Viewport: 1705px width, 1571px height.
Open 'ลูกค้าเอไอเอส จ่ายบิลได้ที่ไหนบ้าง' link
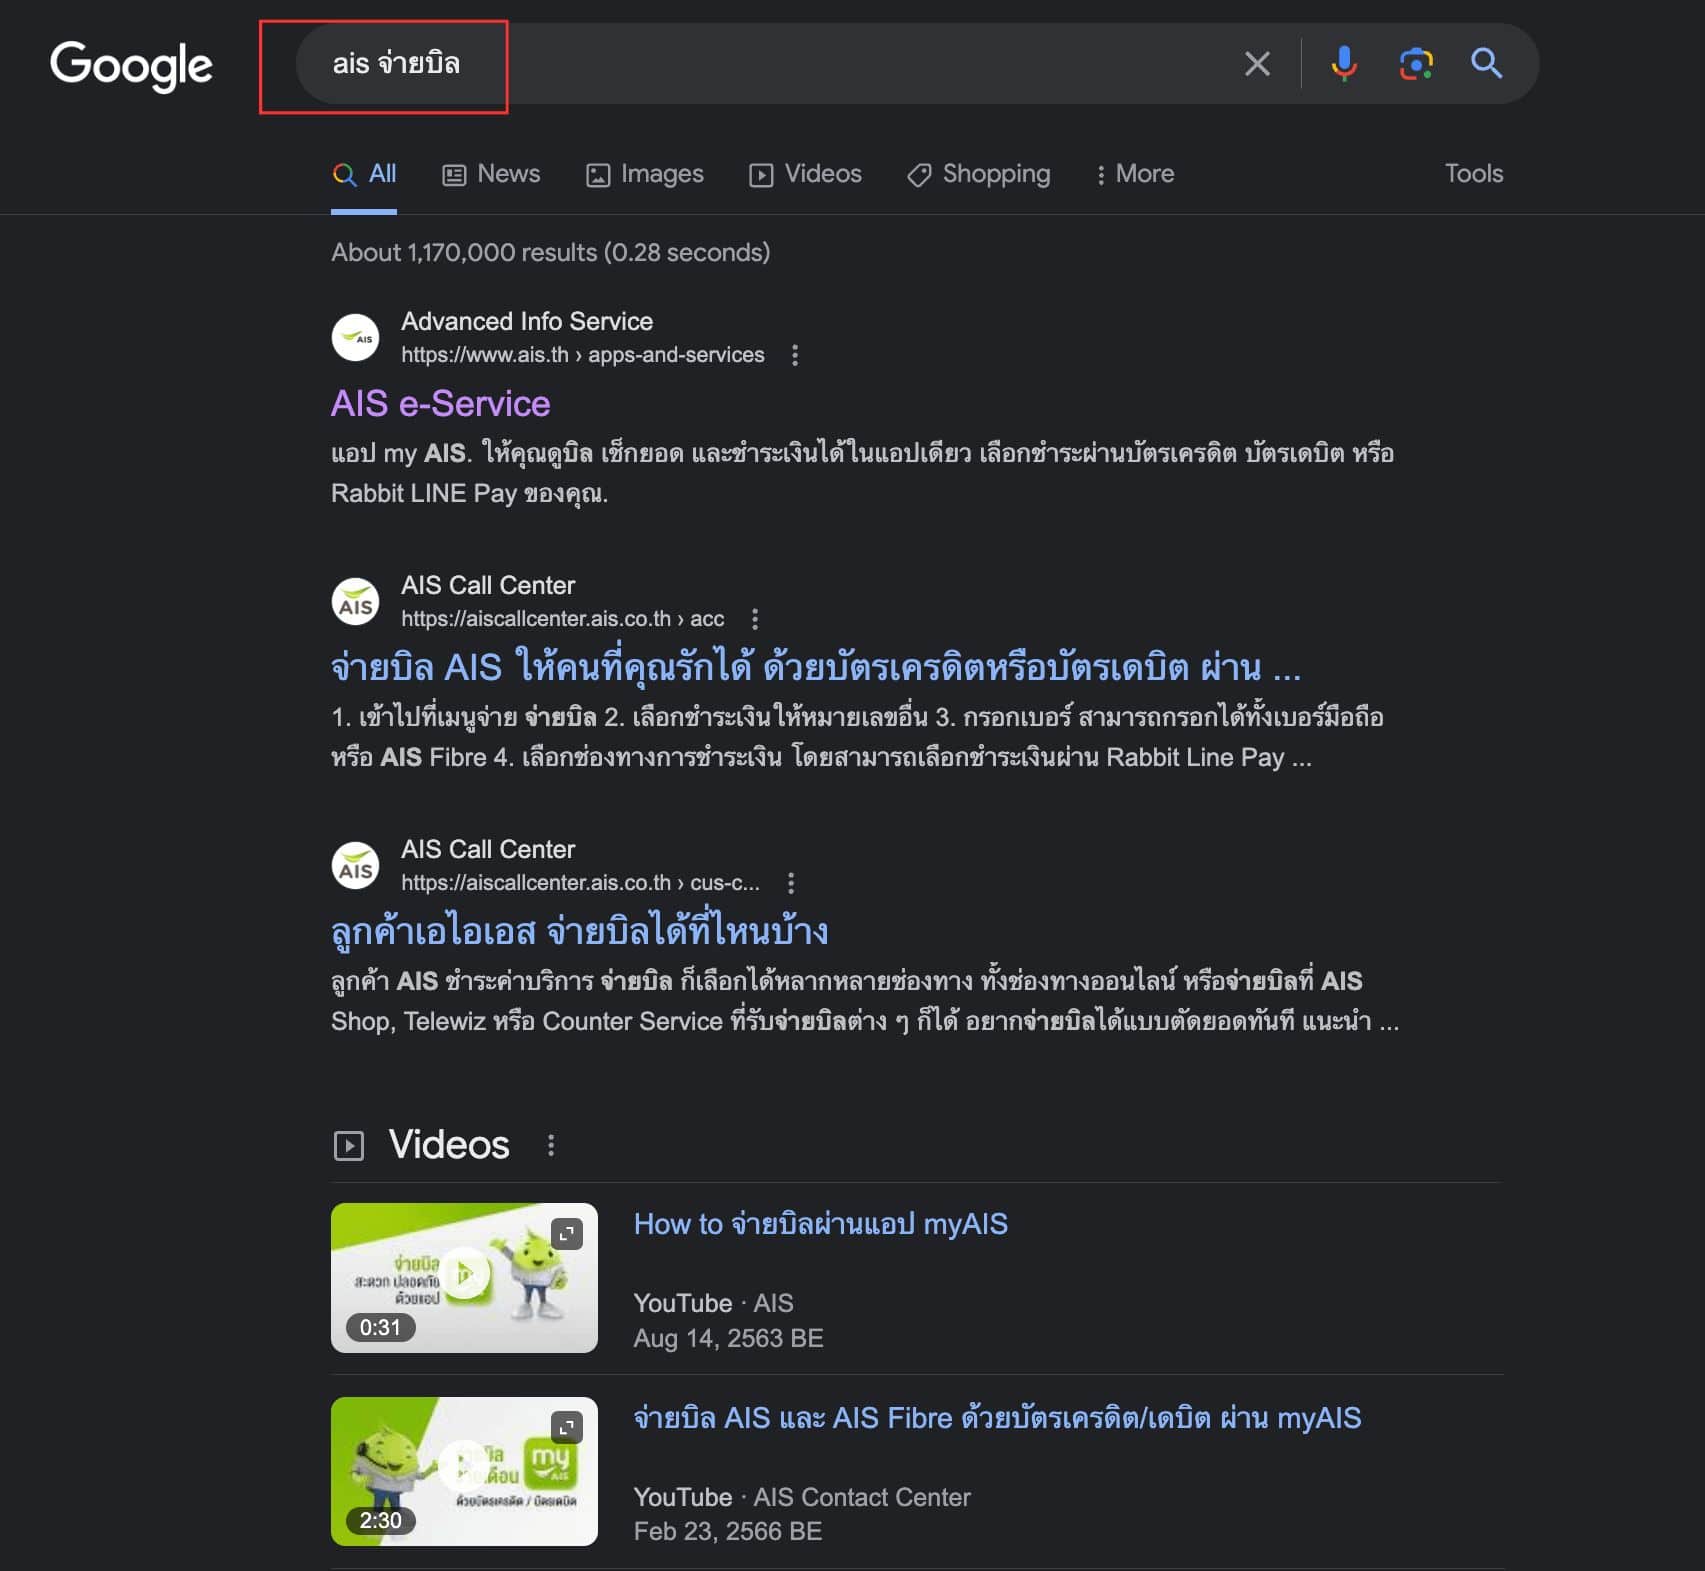point(580,930)
